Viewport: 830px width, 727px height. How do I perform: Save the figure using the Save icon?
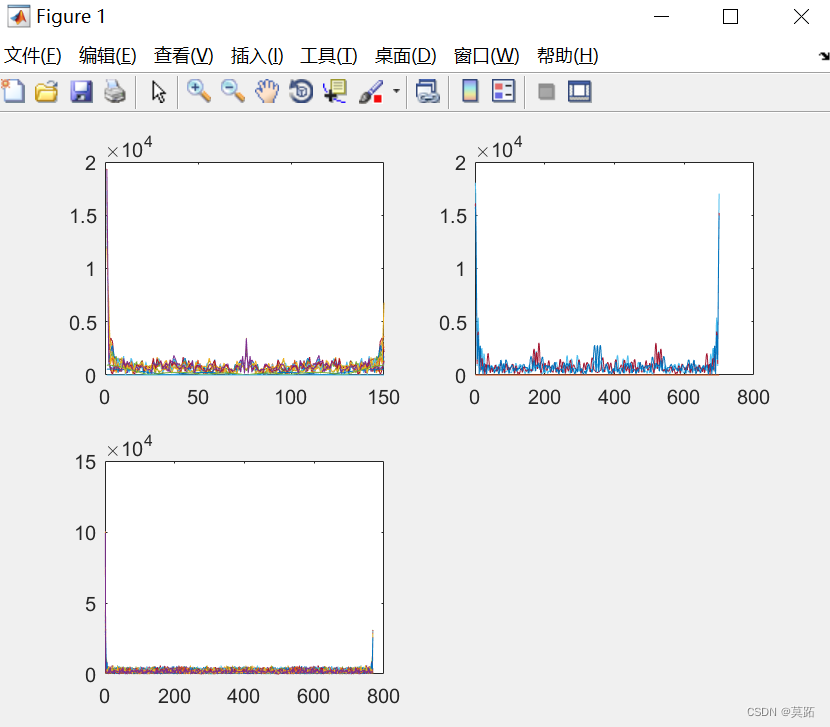[x=80, y=91]
